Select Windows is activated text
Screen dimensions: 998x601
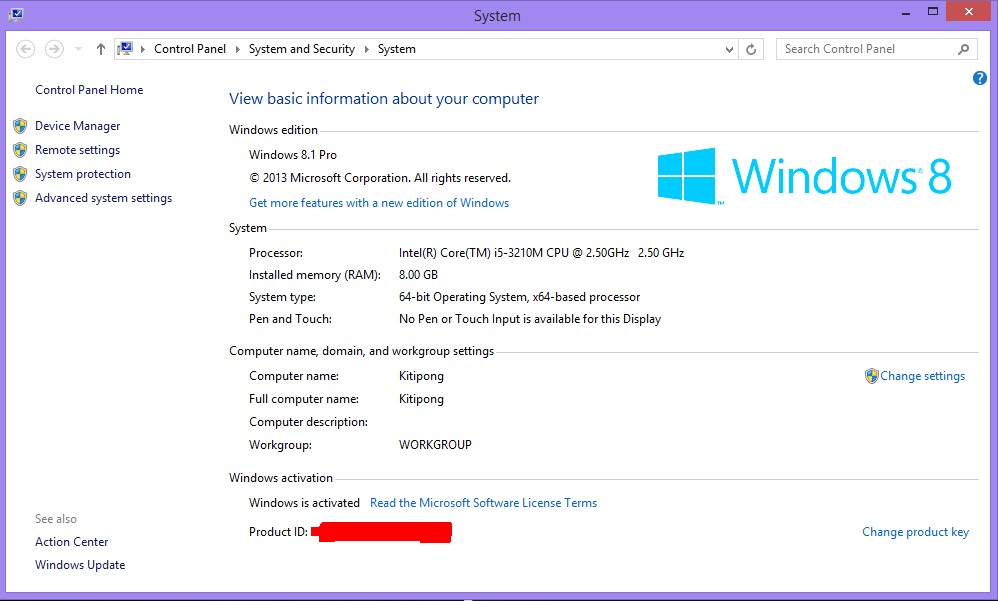pyautogui.click(x=304, y=503)
